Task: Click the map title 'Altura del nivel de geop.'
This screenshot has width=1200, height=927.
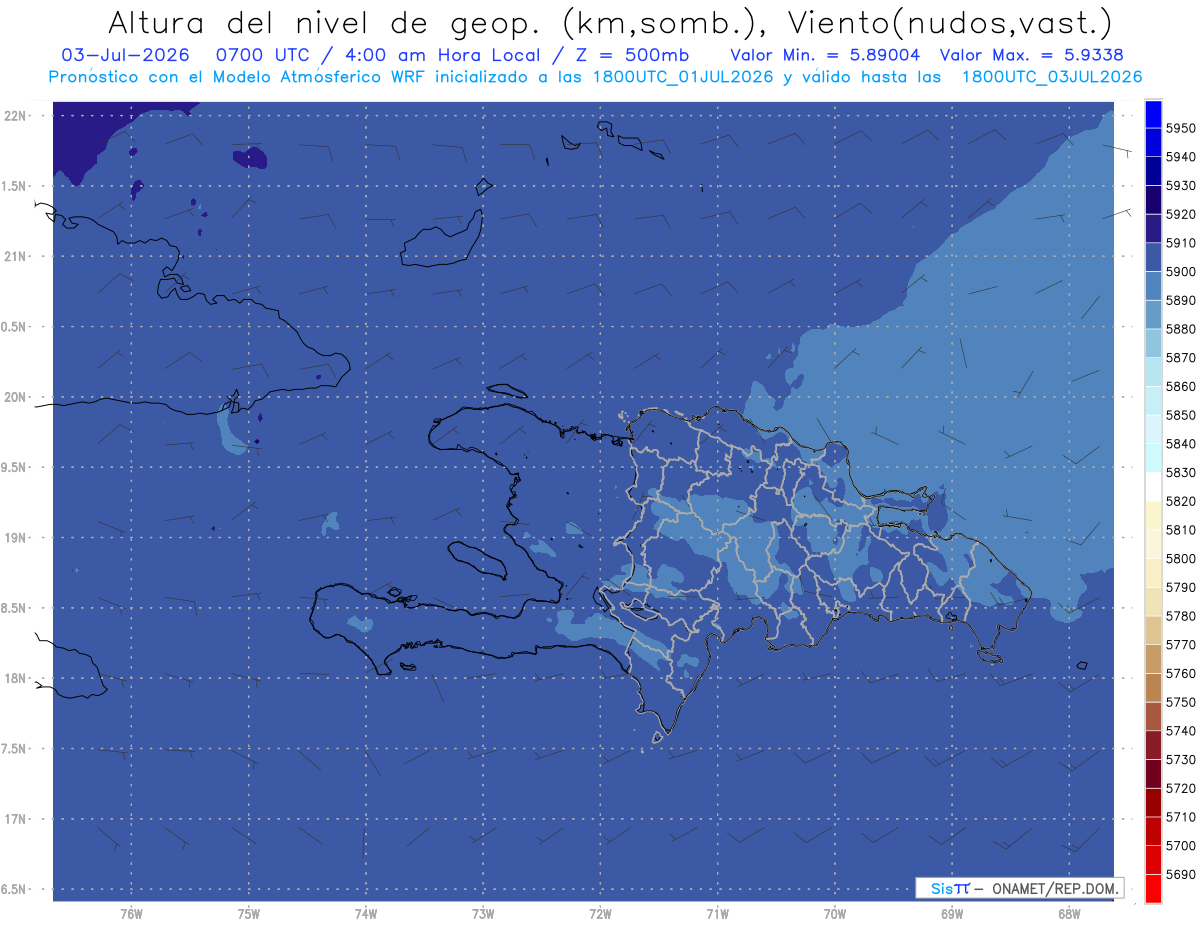Action: pyautogui.click(x=322, y=22)
